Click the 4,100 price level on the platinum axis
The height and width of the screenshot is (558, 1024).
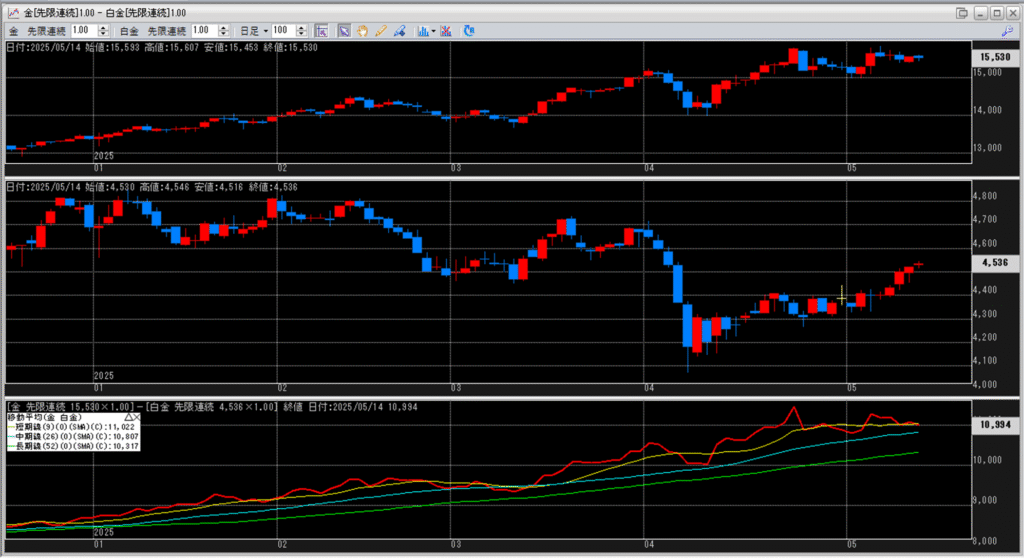[x=985, y=361]
